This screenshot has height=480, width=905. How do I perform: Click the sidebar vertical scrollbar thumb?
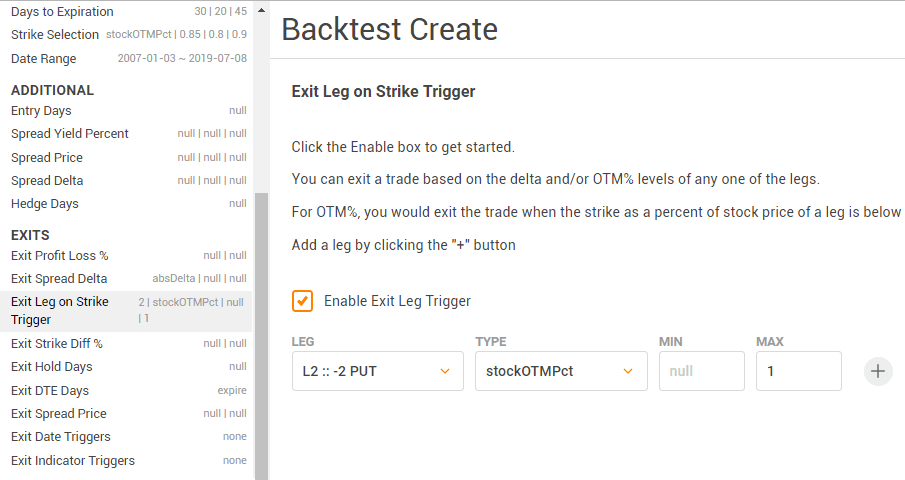[x=261, y=336]
